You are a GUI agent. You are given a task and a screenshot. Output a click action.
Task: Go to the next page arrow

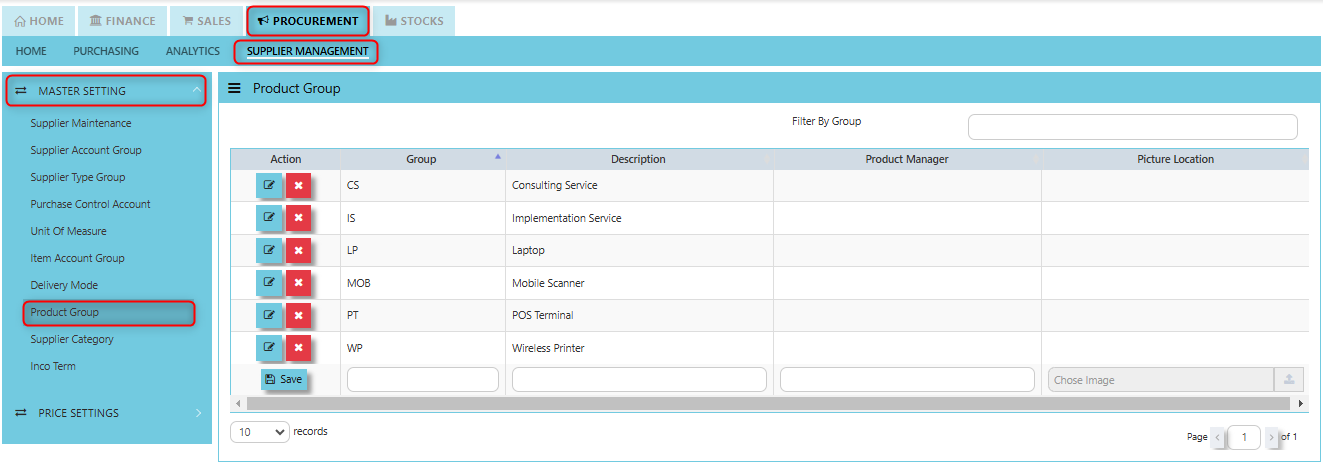(1272, 437)
